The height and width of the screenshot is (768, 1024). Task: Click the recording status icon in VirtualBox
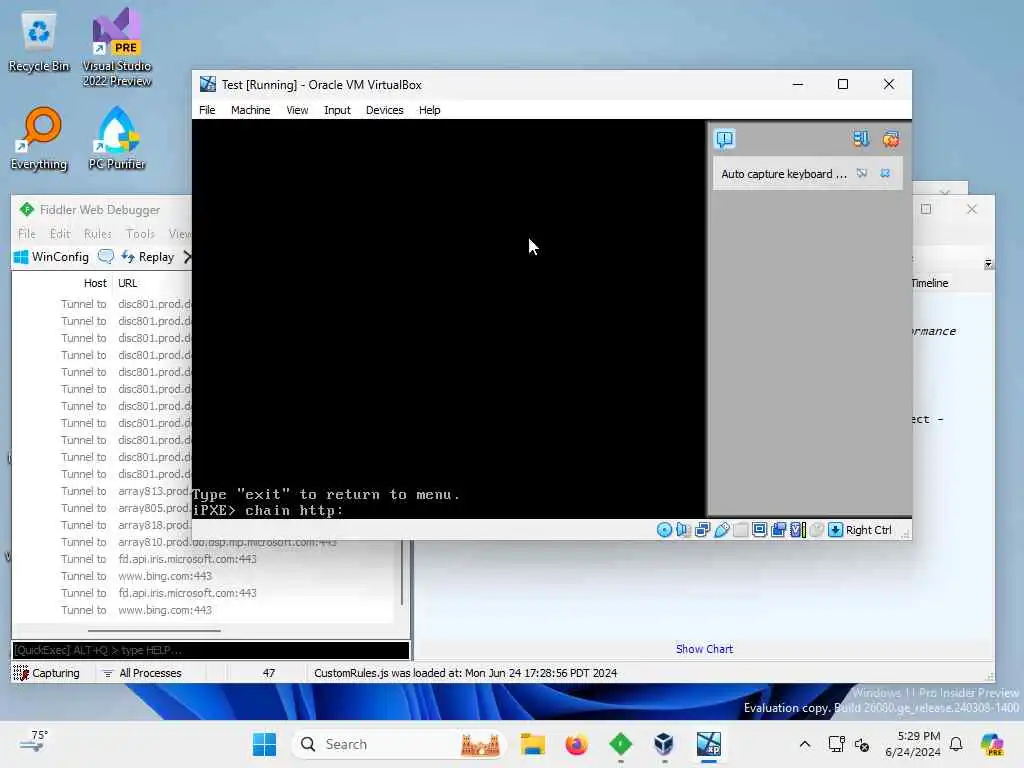coord(778,530)
